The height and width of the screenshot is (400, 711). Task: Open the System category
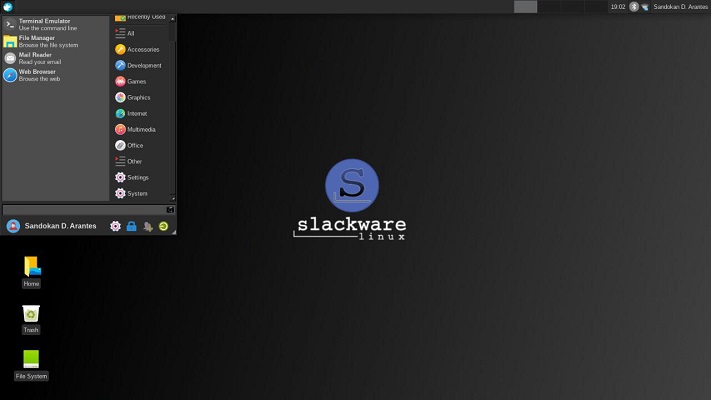point(141,193)
